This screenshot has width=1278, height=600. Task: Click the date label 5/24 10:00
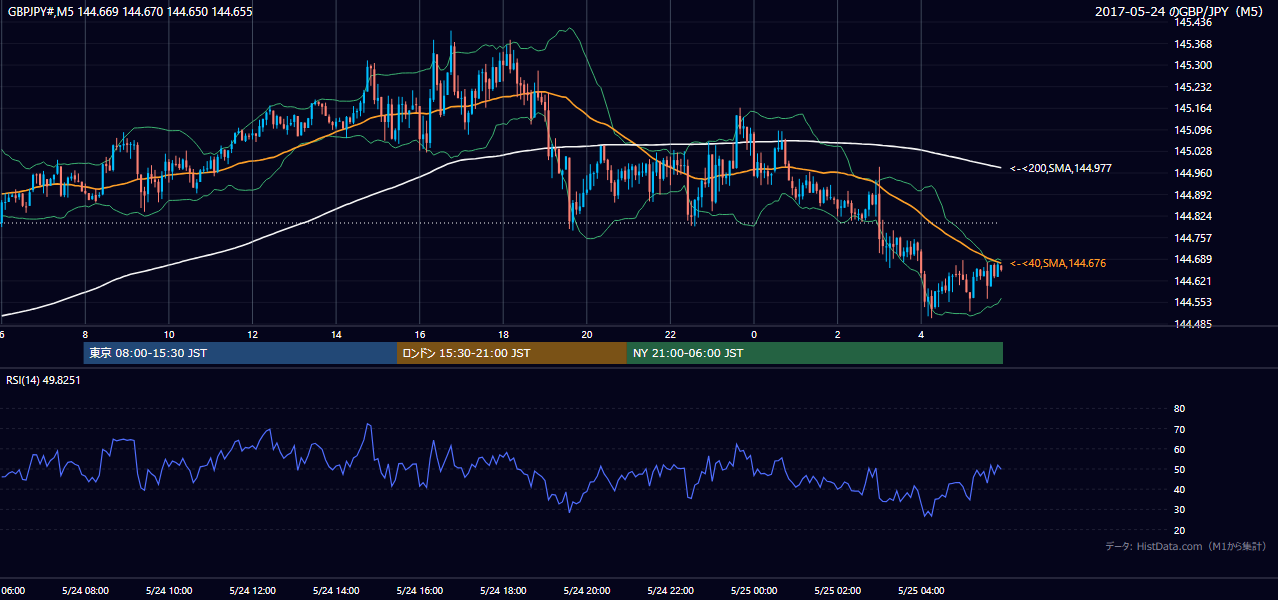(x=169, y=591)
